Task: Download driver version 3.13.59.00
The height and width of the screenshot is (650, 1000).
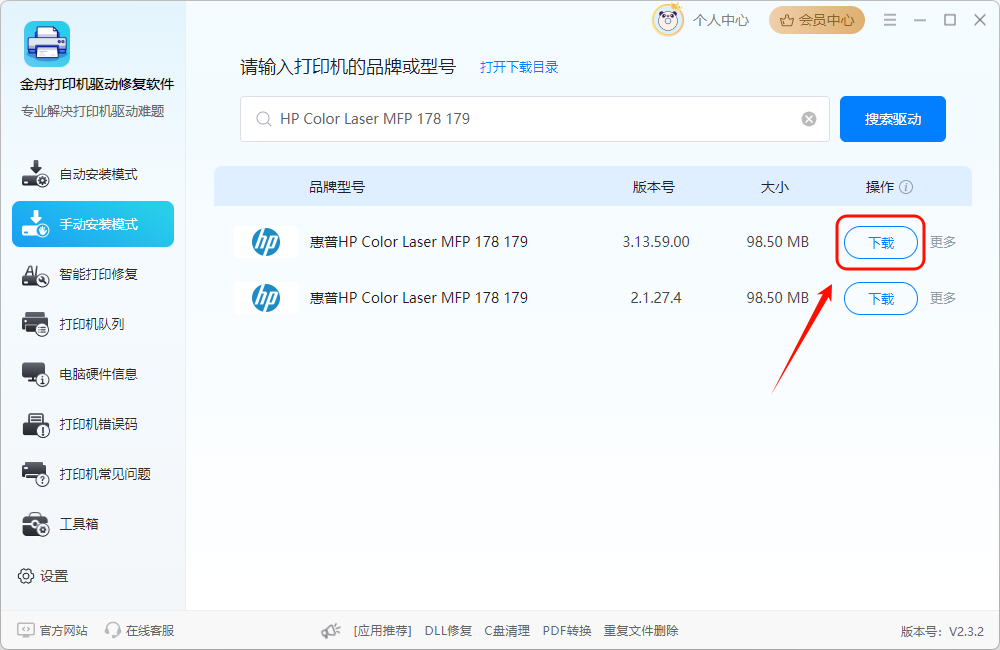Action: click(881, 242)
